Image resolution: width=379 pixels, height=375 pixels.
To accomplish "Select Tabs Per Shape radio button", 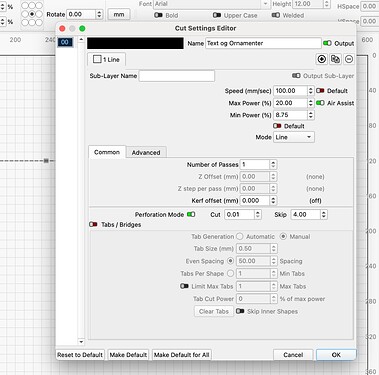I will (230, 273).
